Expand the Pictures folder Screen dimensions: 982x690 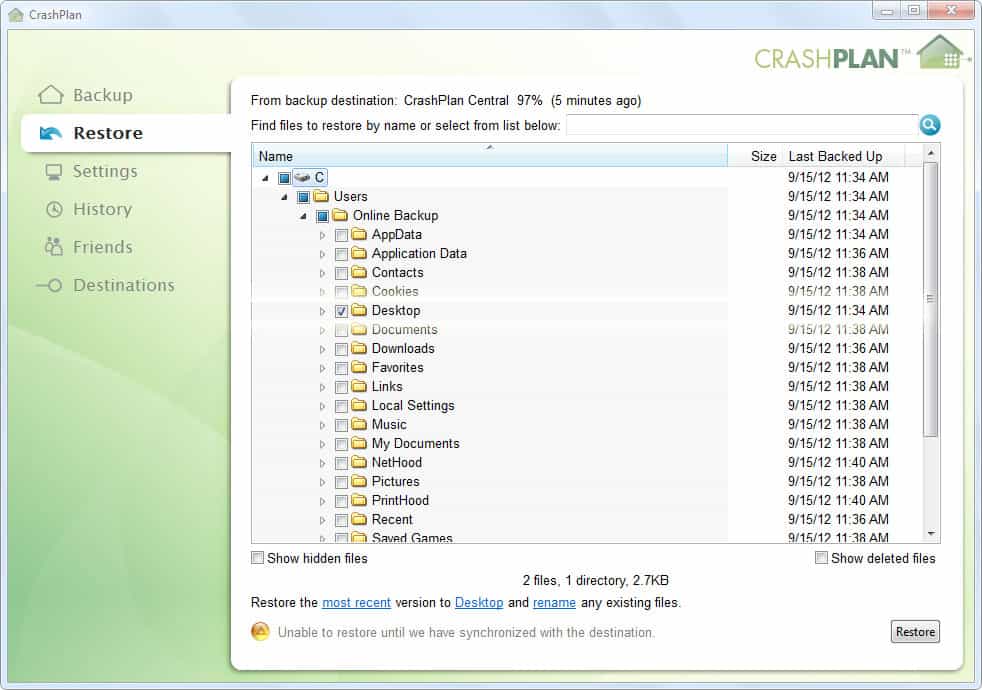[x=323, y=482]
